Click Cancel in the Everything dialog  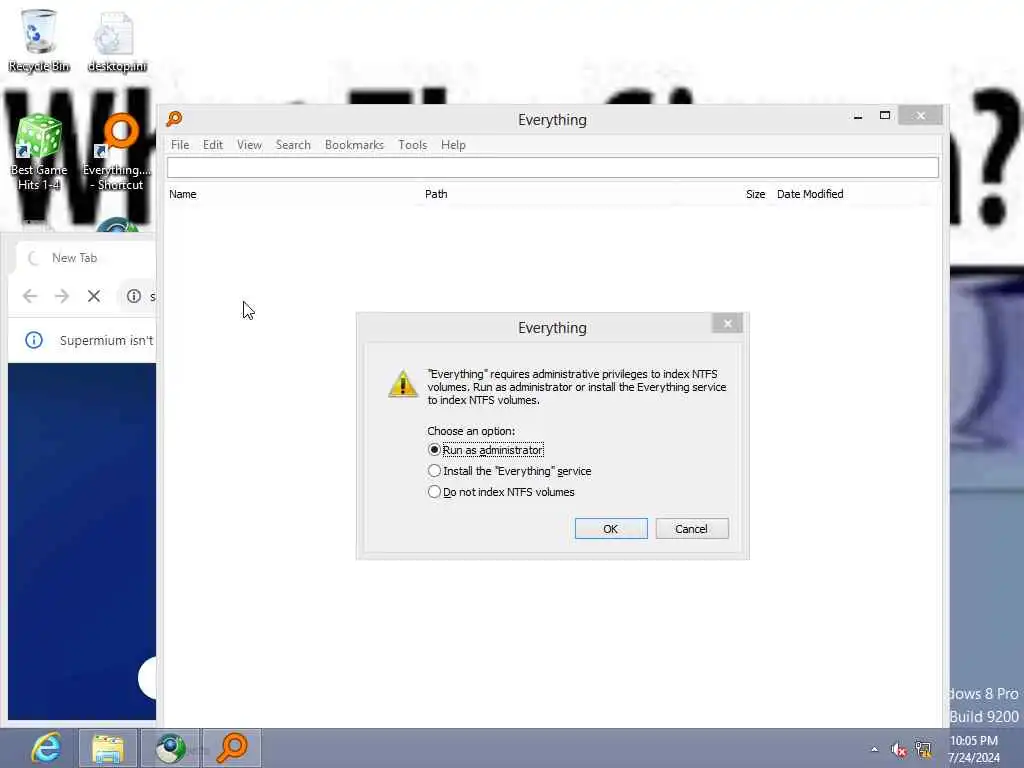pos(692,528)
